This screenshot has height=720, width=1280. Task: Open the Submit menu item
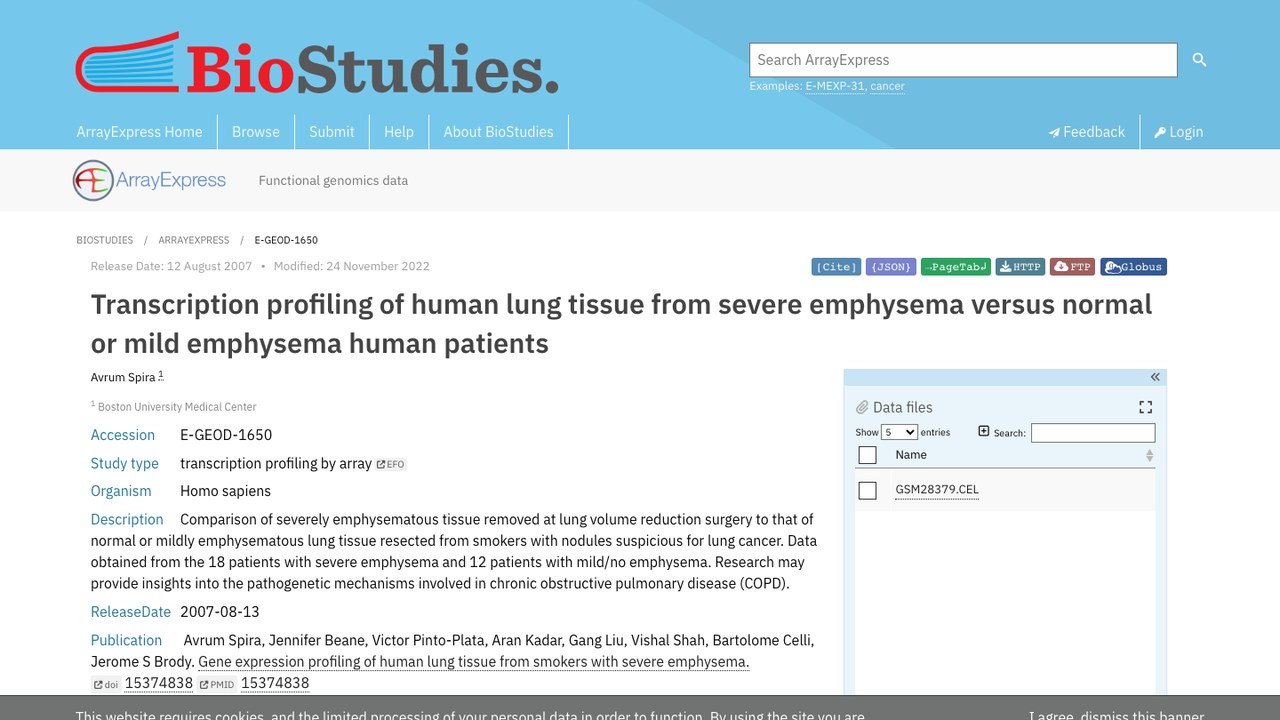click(332, 132)
